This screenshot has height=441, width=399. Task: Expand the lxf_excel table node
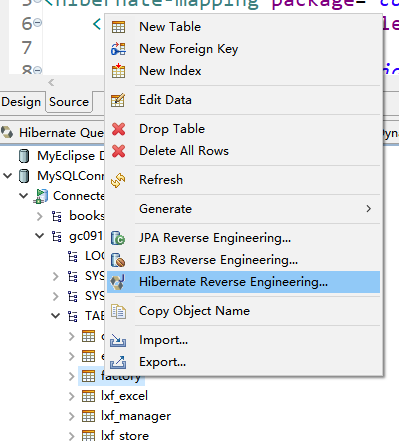[72, 396]
